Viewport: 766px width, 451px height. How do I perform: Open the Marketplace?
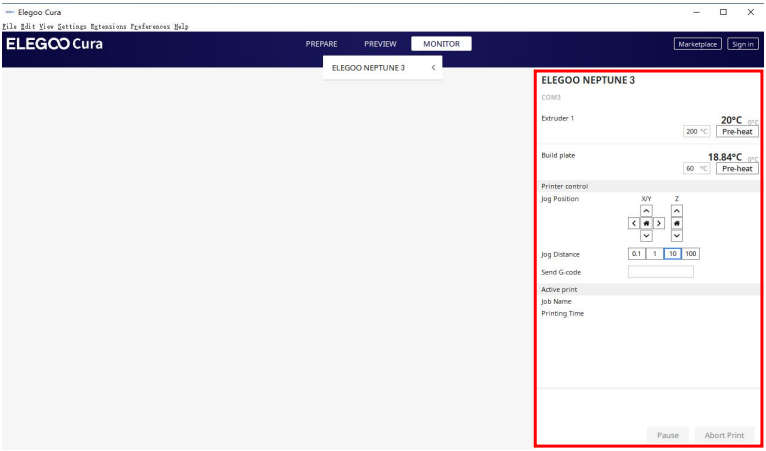coord(698,44)
